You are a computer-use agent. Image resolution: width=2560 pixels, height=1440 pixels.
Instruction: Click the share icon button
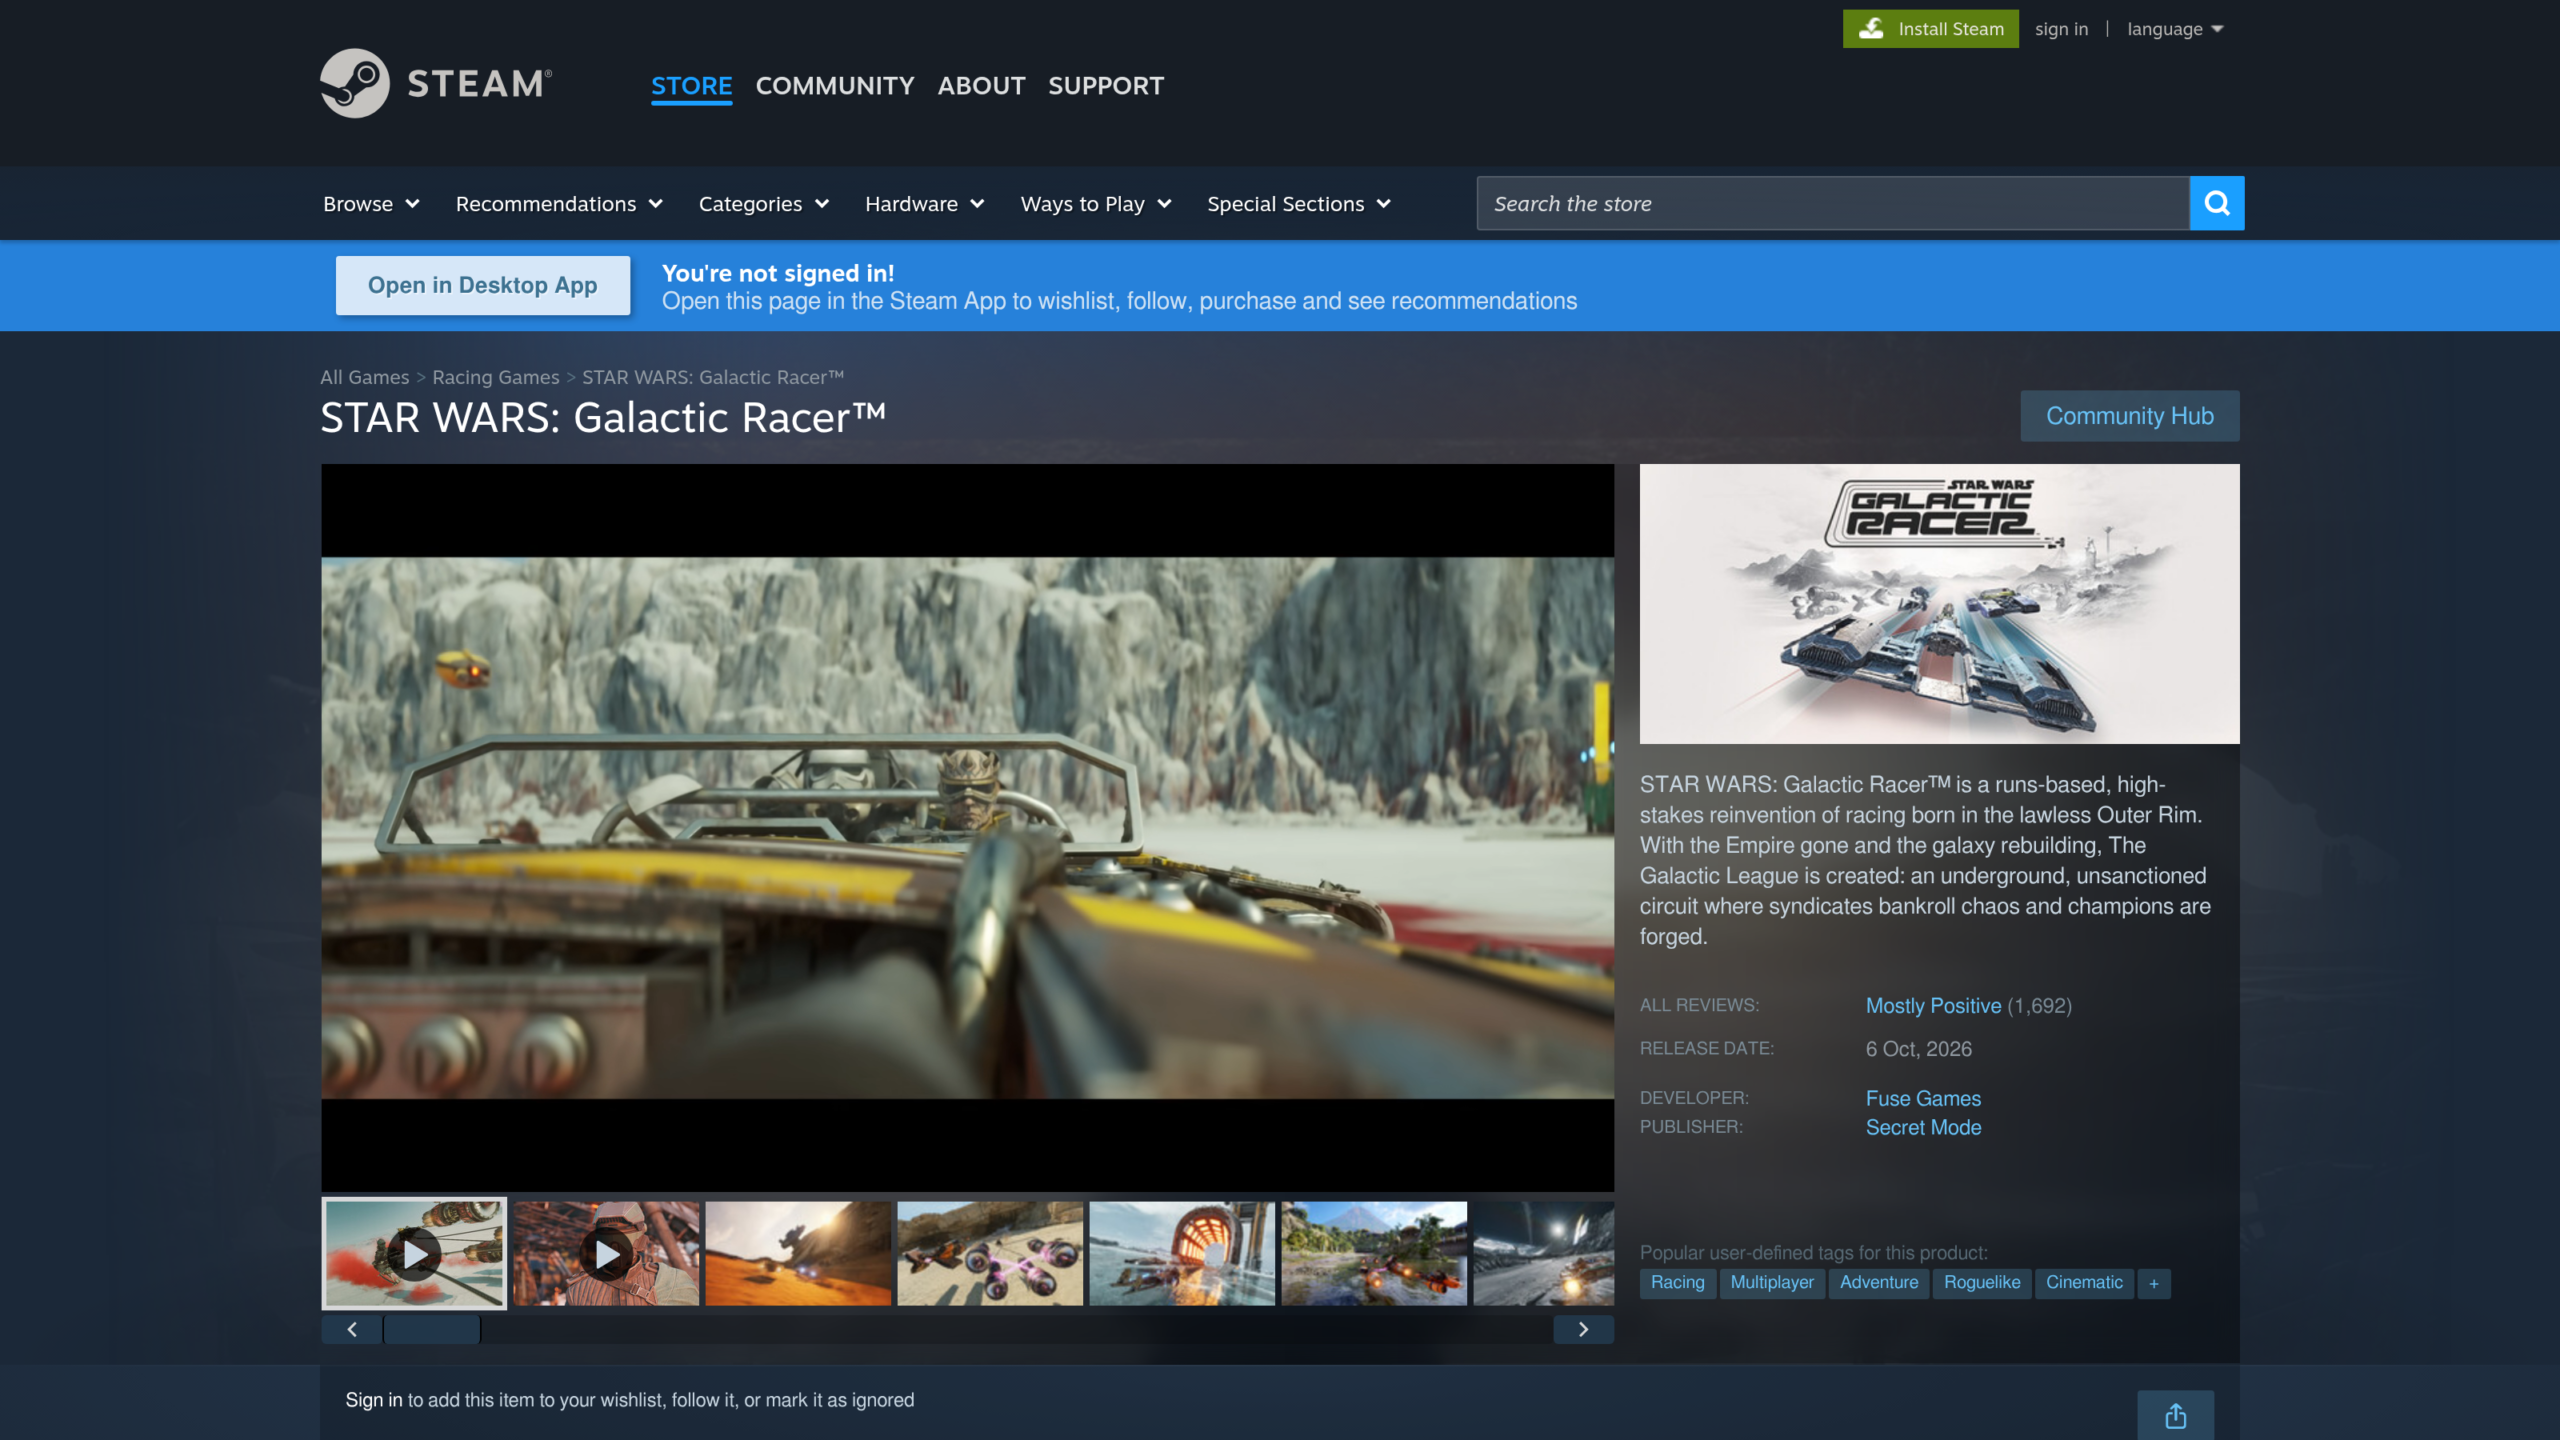coord(2175,1416)
